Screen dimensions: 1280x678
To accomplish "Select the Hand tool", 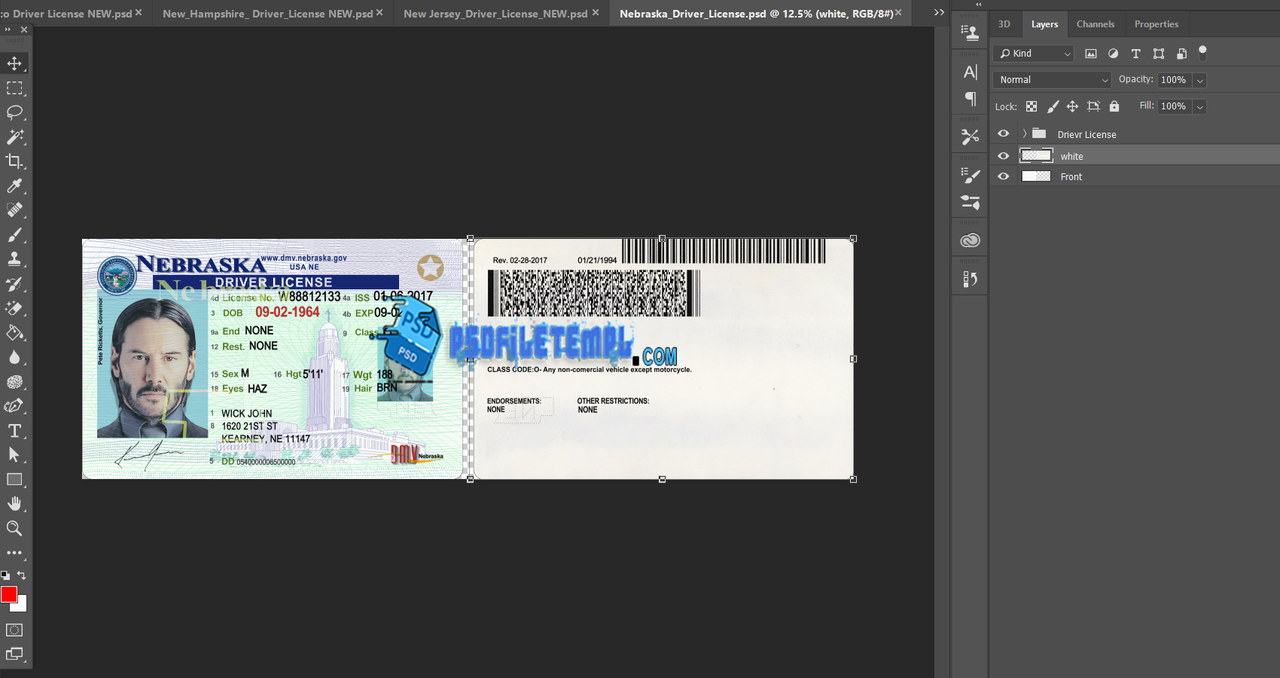I will [x=15, y=504].
